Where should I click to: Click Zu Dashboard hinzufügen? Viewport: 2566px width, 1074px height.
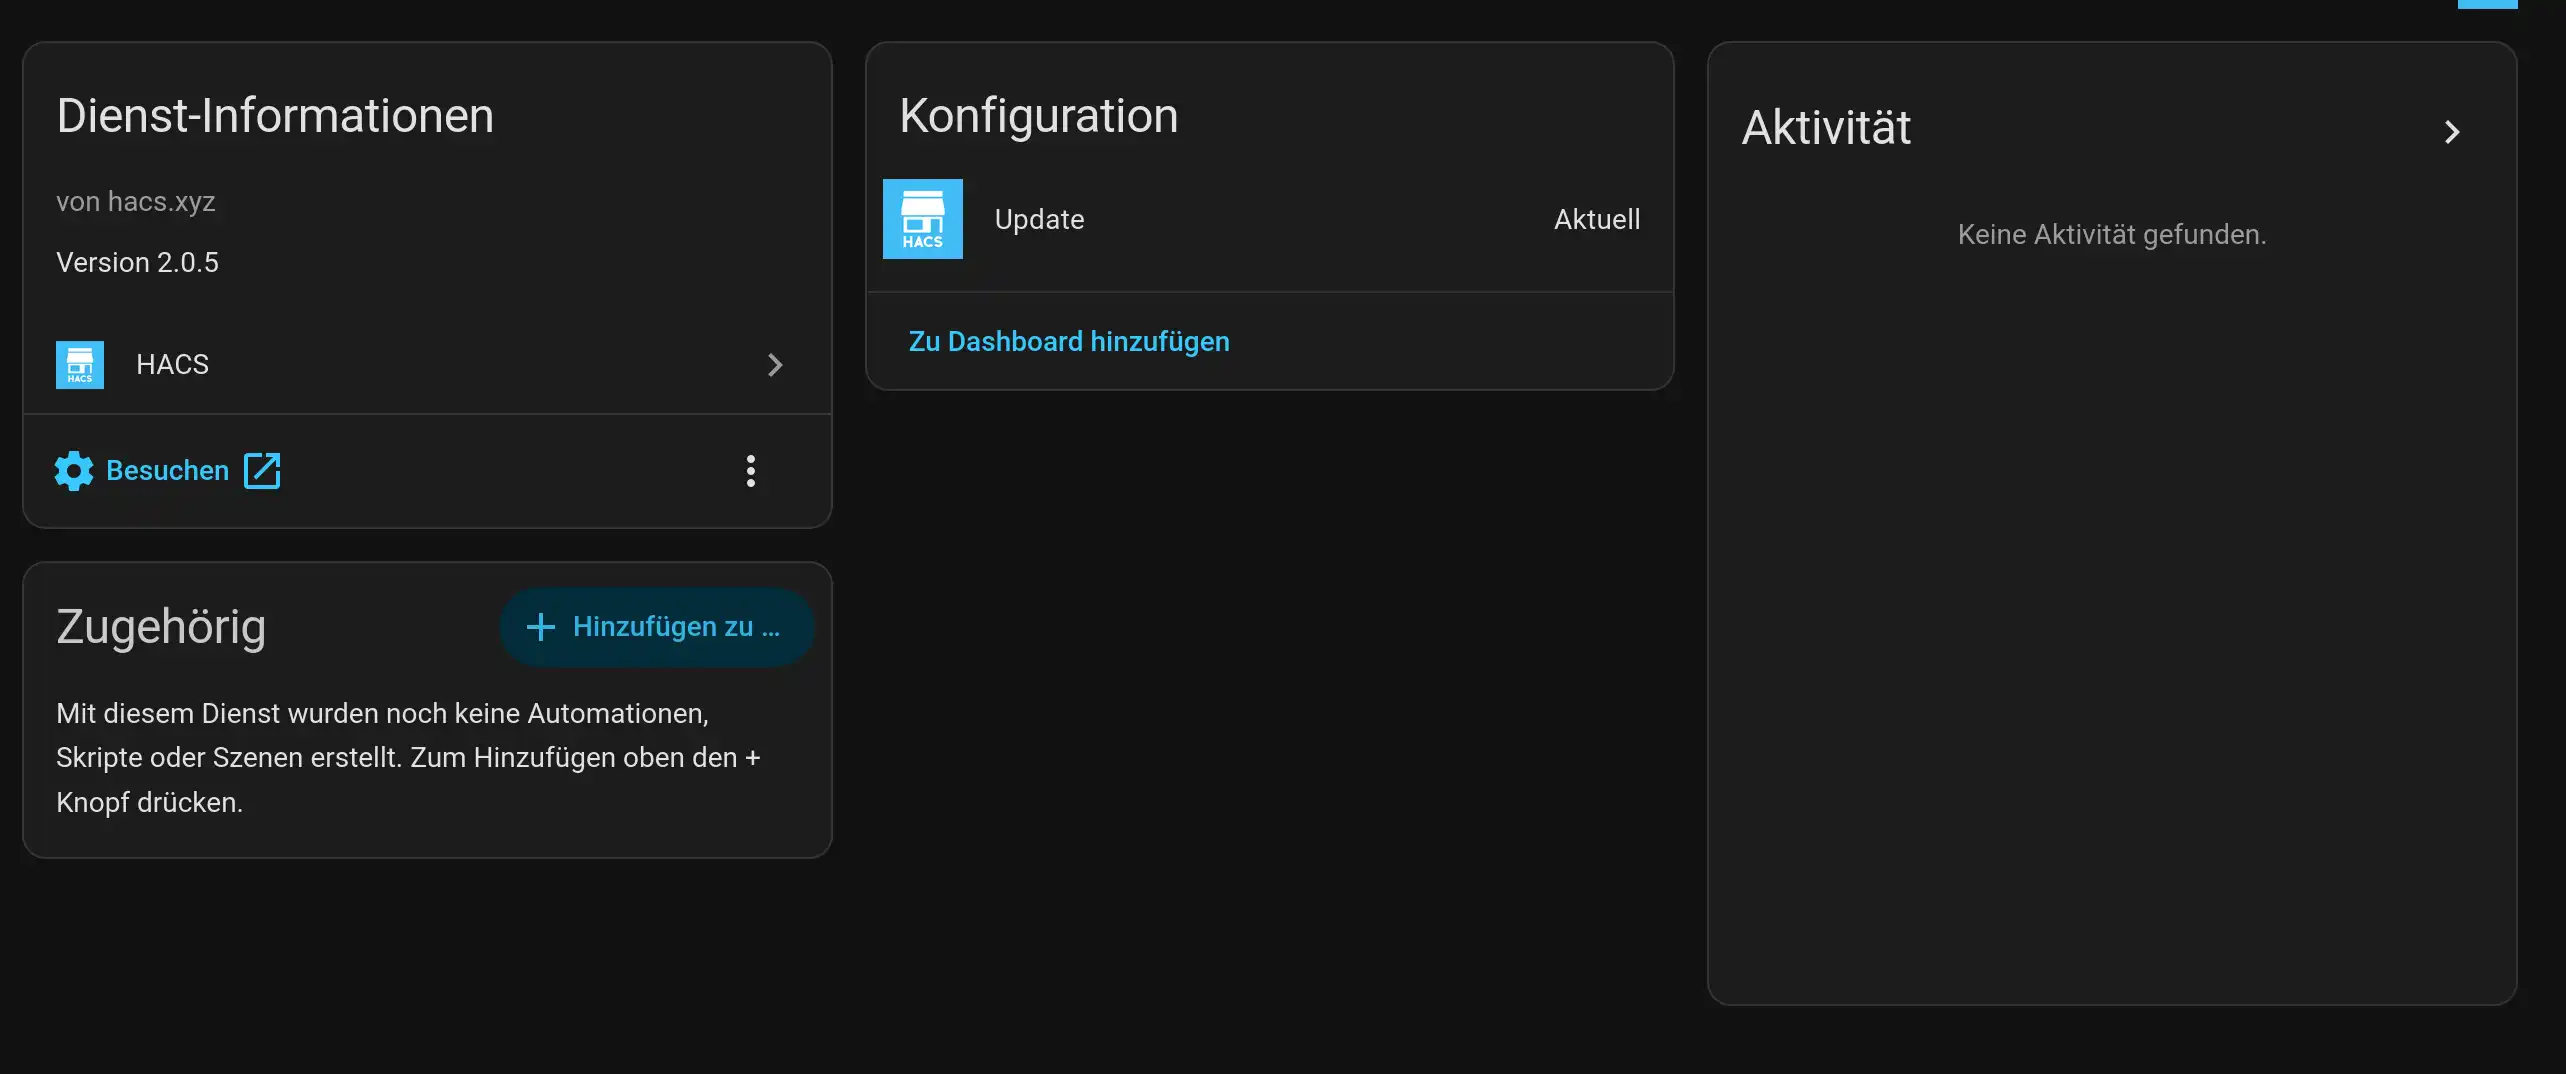pos(1069,342)
